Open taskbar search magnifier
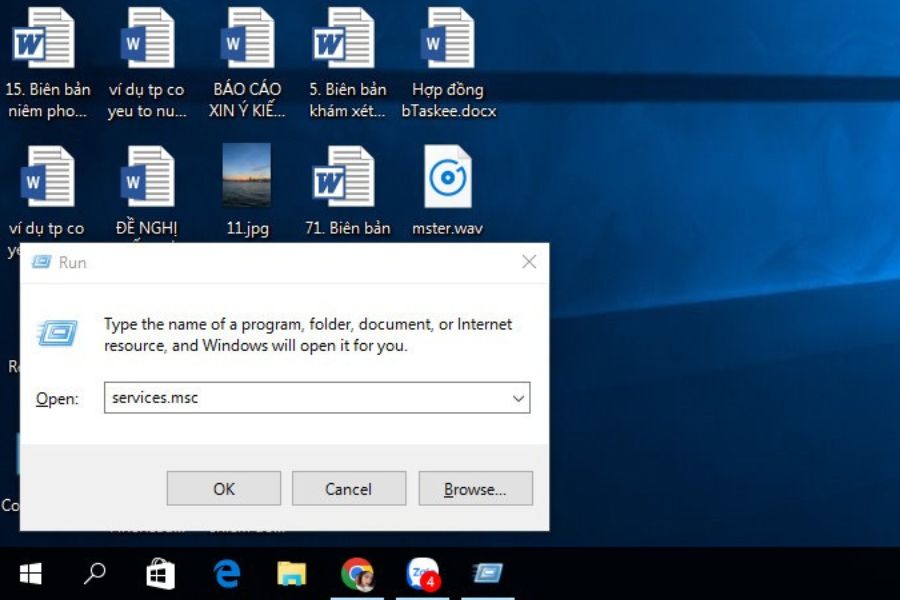Image resolution: width=900 pixels, height=600 pixels. tap(95, 574)
